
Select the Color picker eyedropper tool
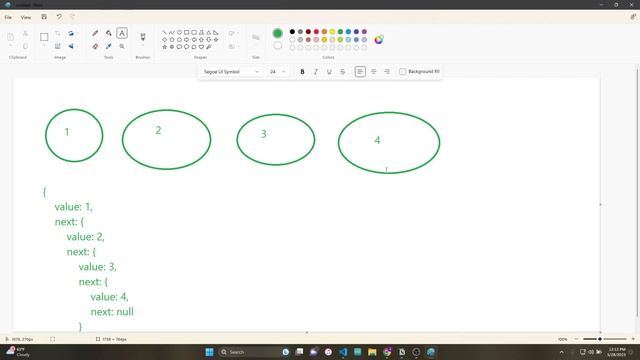(109, 47)
